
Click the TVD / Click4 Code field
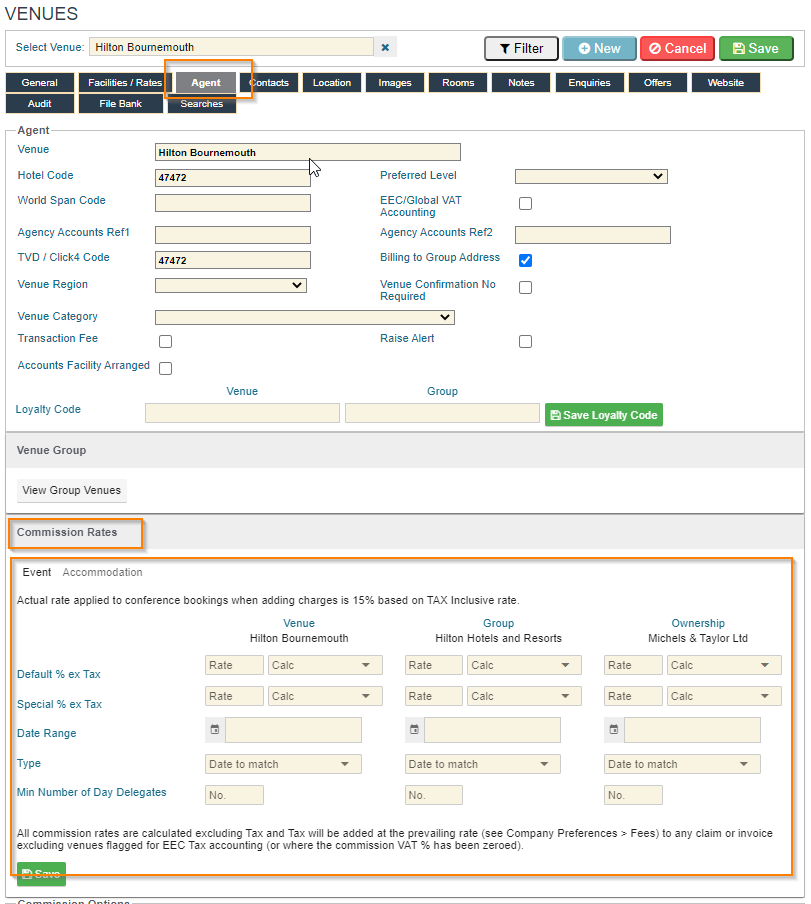click(x=233, y=260)
